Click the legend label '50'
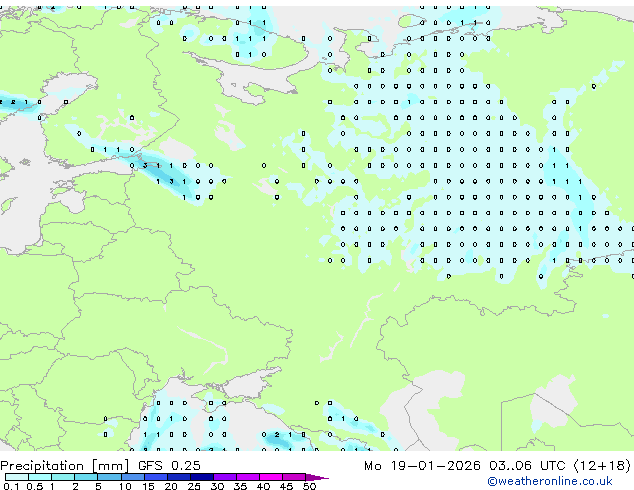 309,486
